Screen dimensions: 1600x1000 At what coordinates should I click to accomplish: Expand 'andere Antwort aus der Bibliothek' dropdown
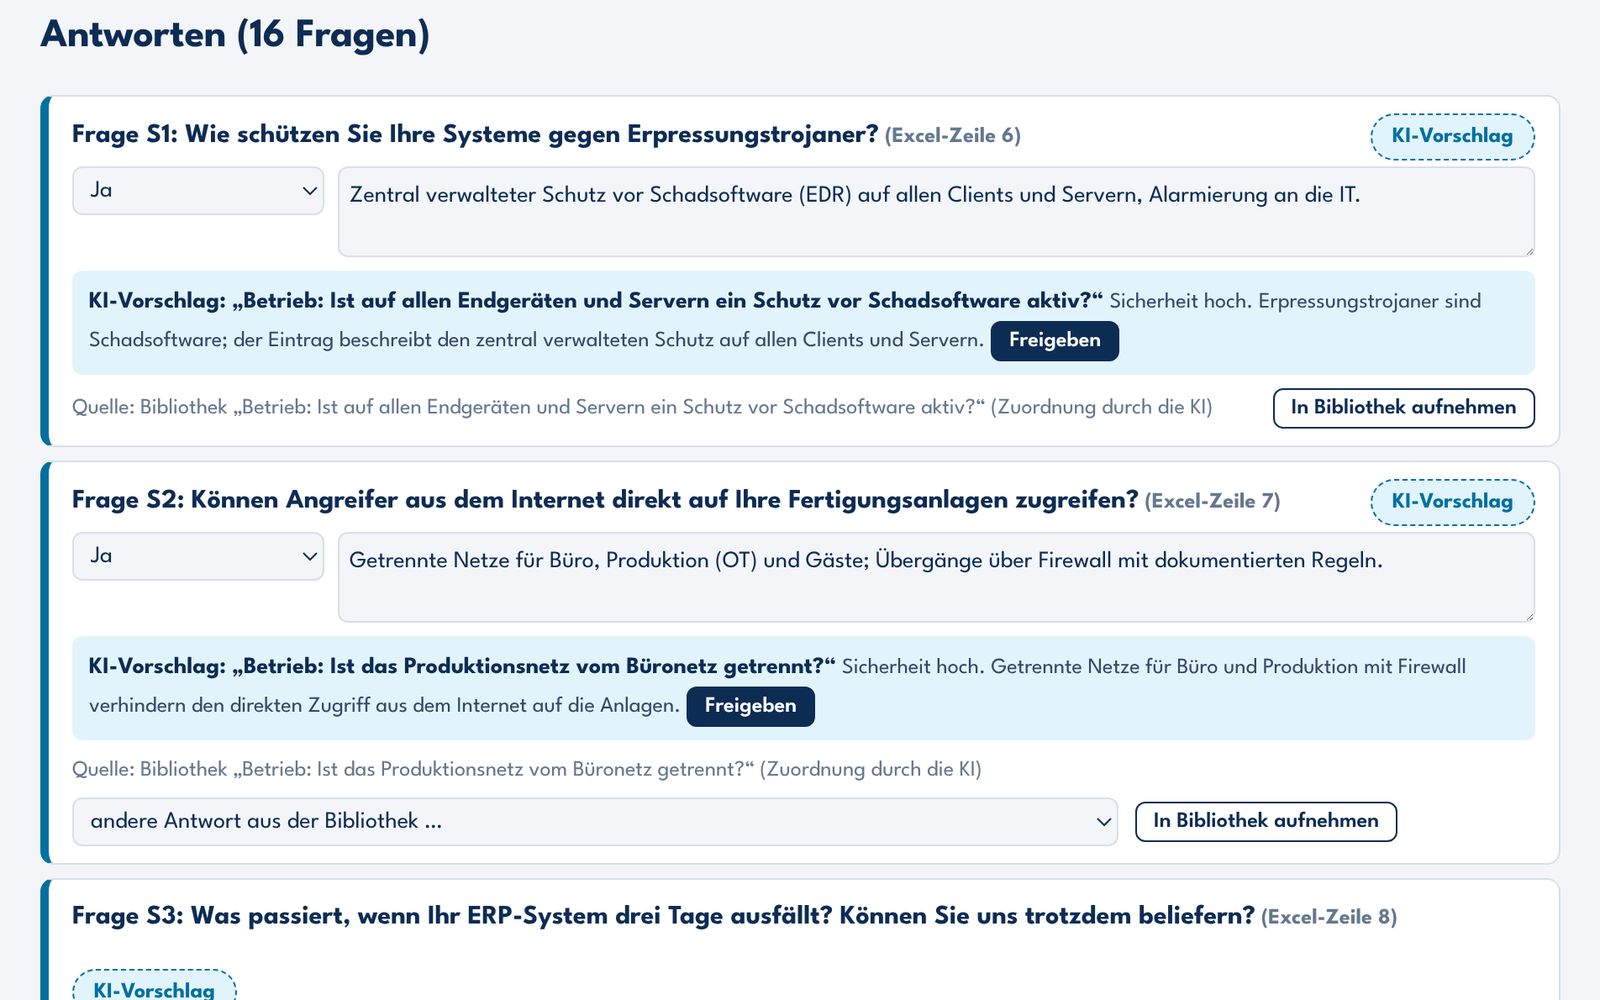pyautogui.click(x=595, y=821)
